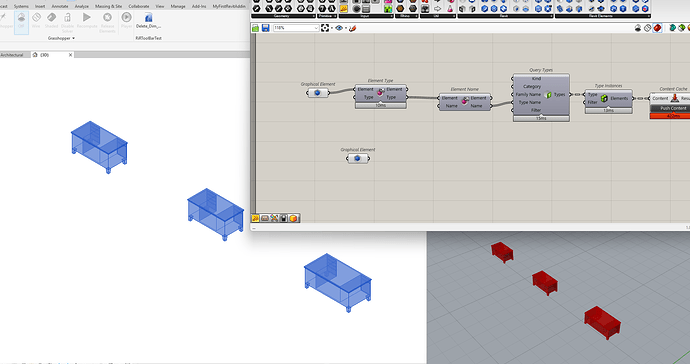Image resolution: width=690 pixels, height=364 pixels.
Task: Select the upper Graphical Element parameter node
Action: [x=317, y=93]
